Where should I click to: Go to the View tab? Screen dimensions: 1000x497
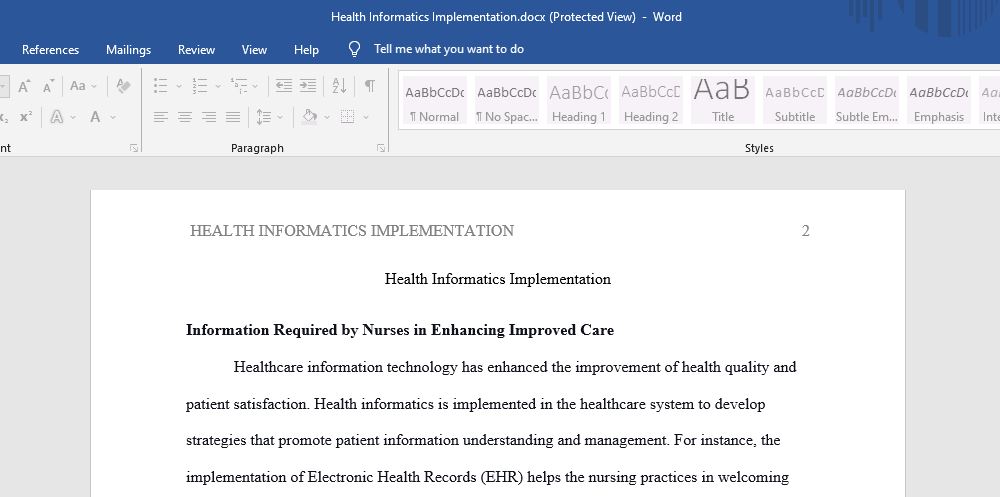coord(254,50)
